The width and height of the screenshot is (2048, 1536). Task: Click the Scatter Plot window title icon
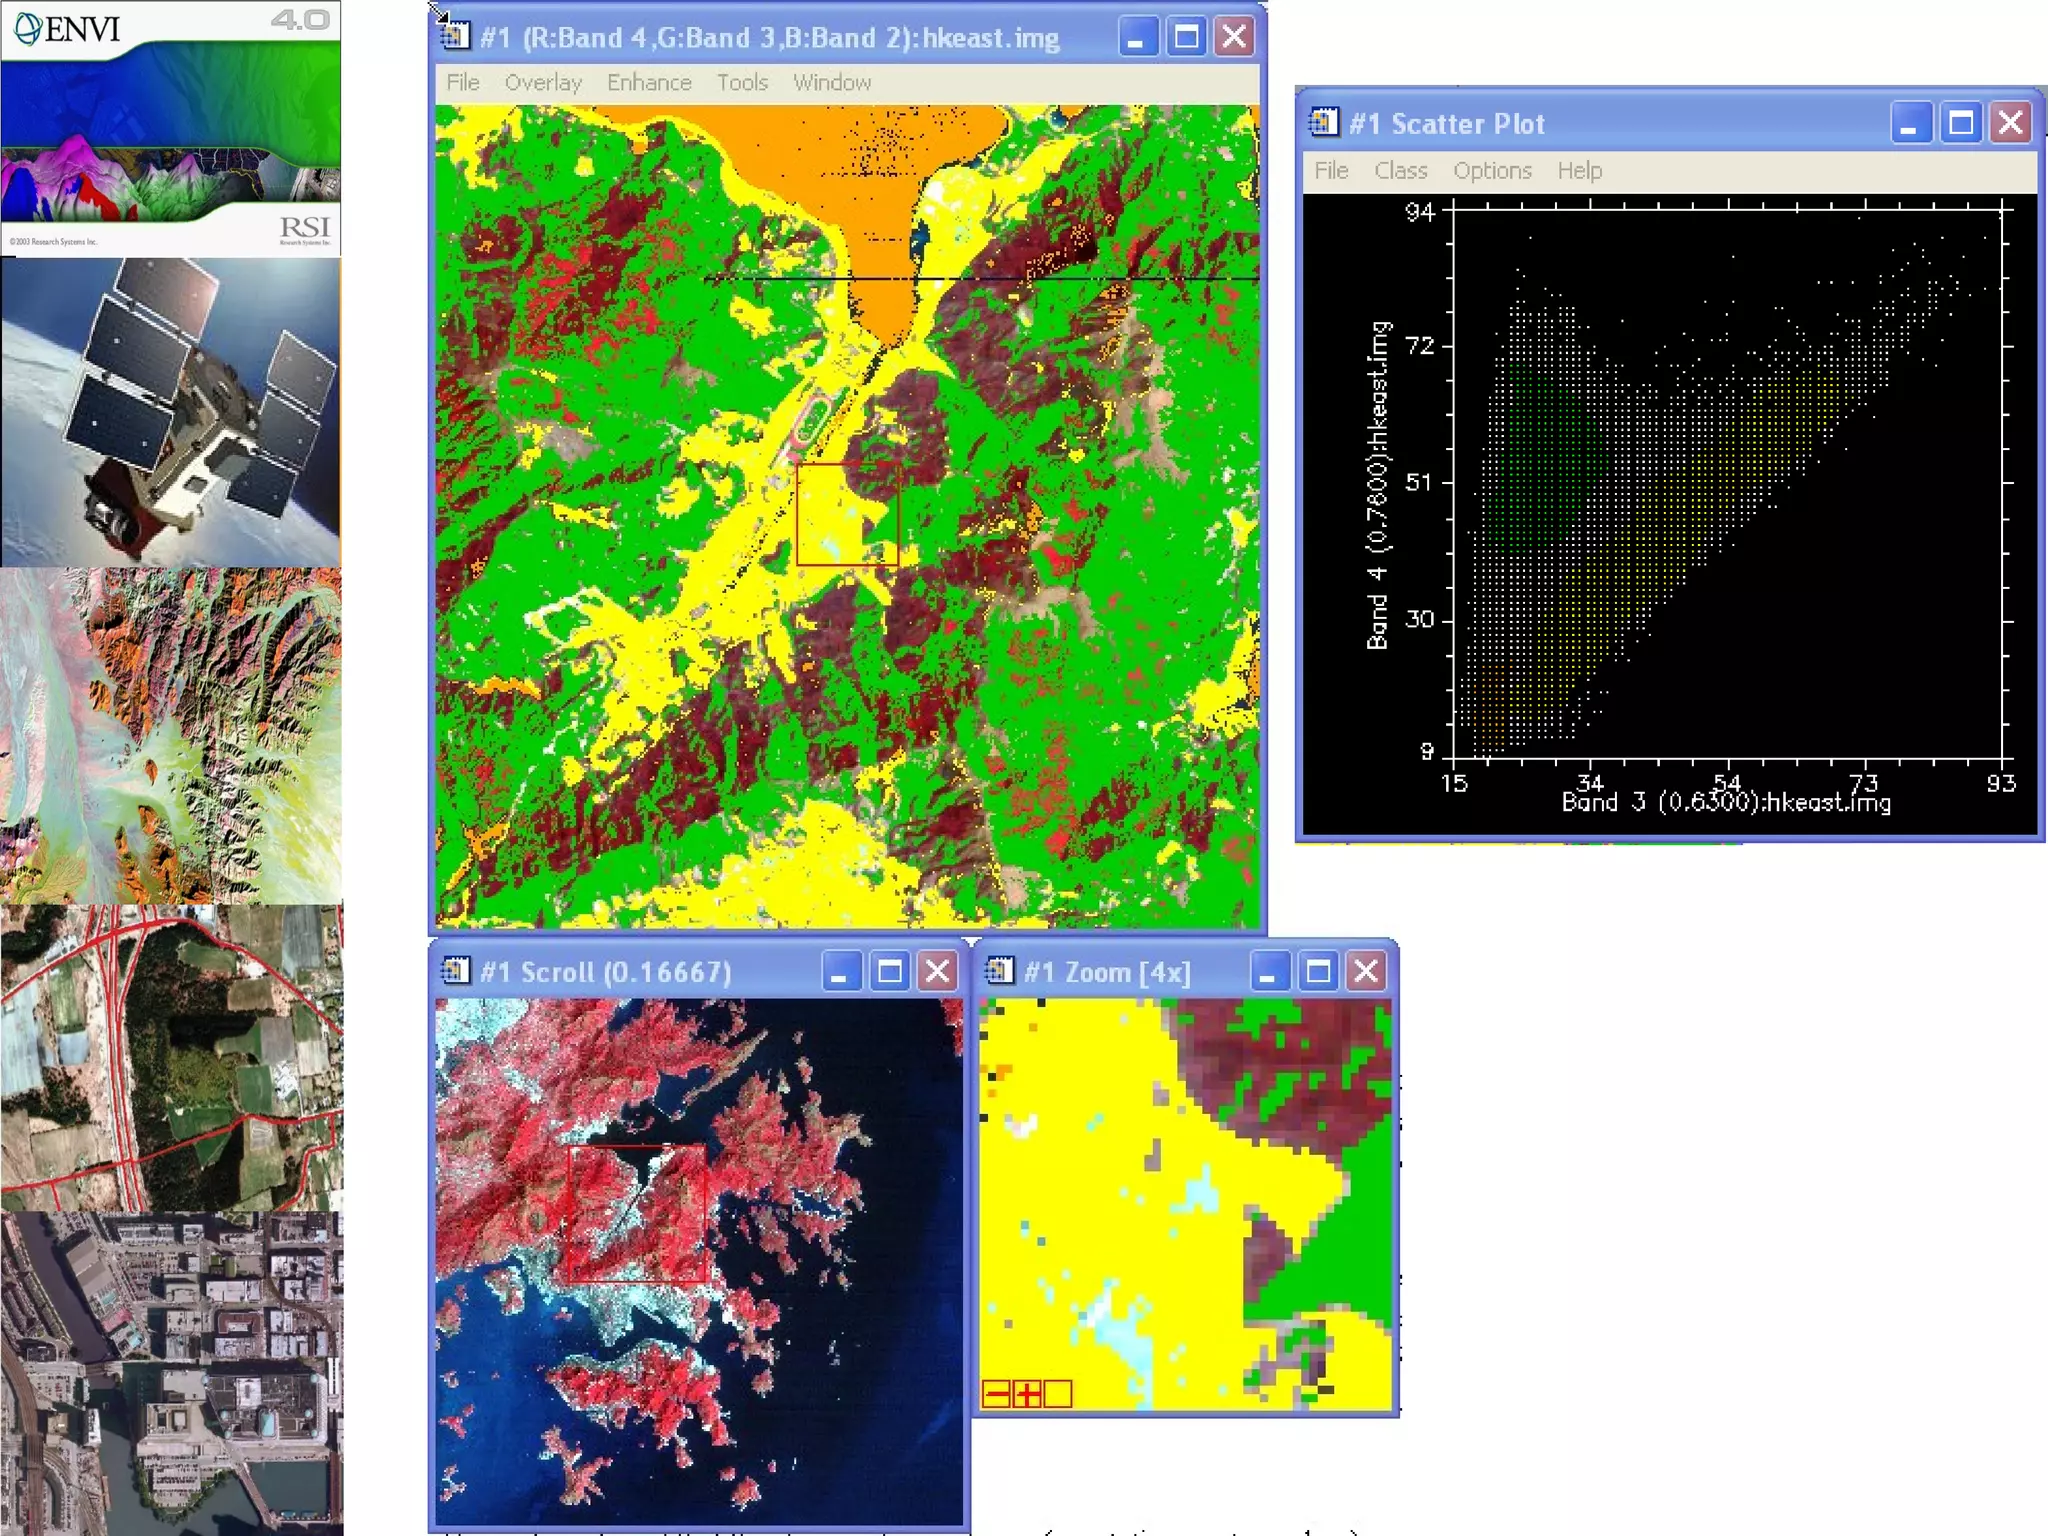[1324, 123]
